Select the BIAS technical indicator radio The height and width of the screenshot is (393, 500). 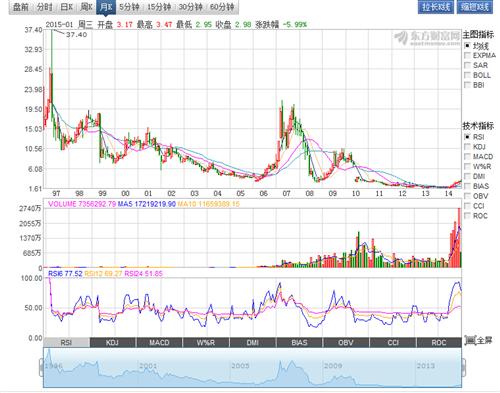[468, 186]
